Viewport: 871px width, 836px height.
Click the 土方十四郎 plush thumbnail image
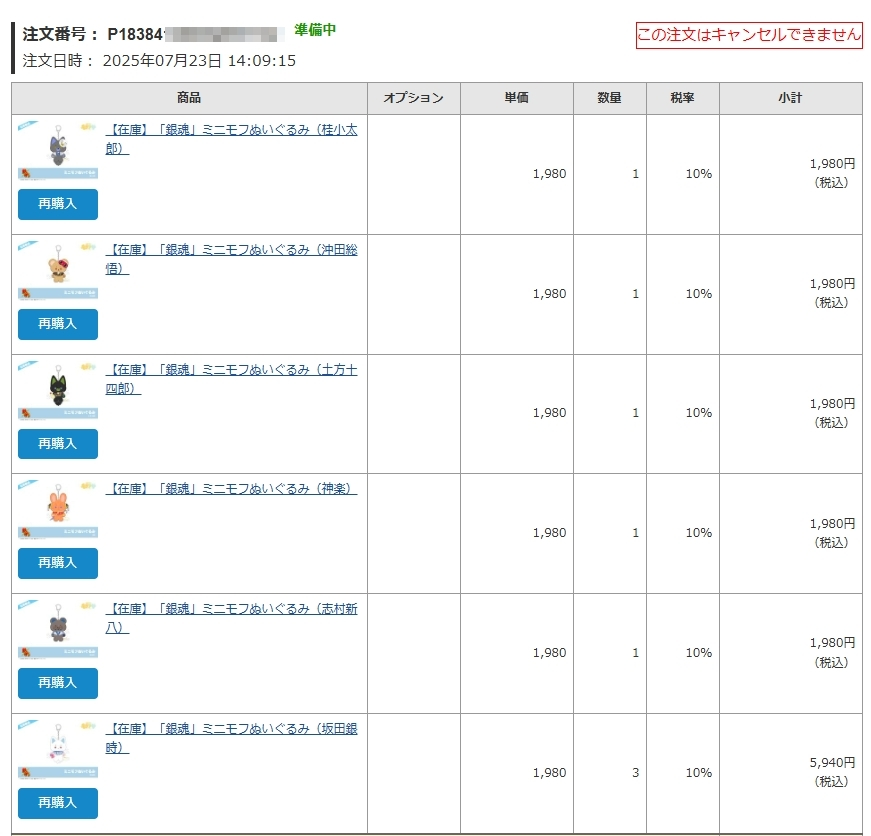click(58, 390)
